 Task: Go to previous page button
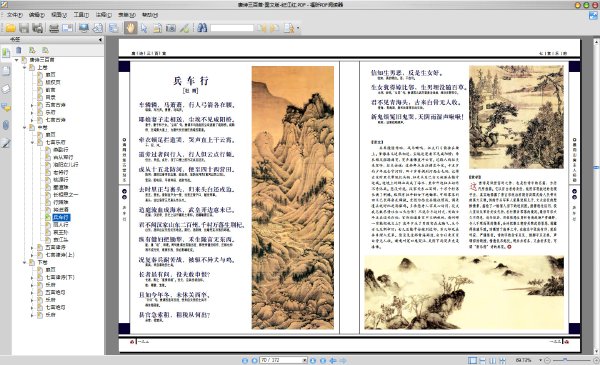pyautogui.click(x=254, y=360)
